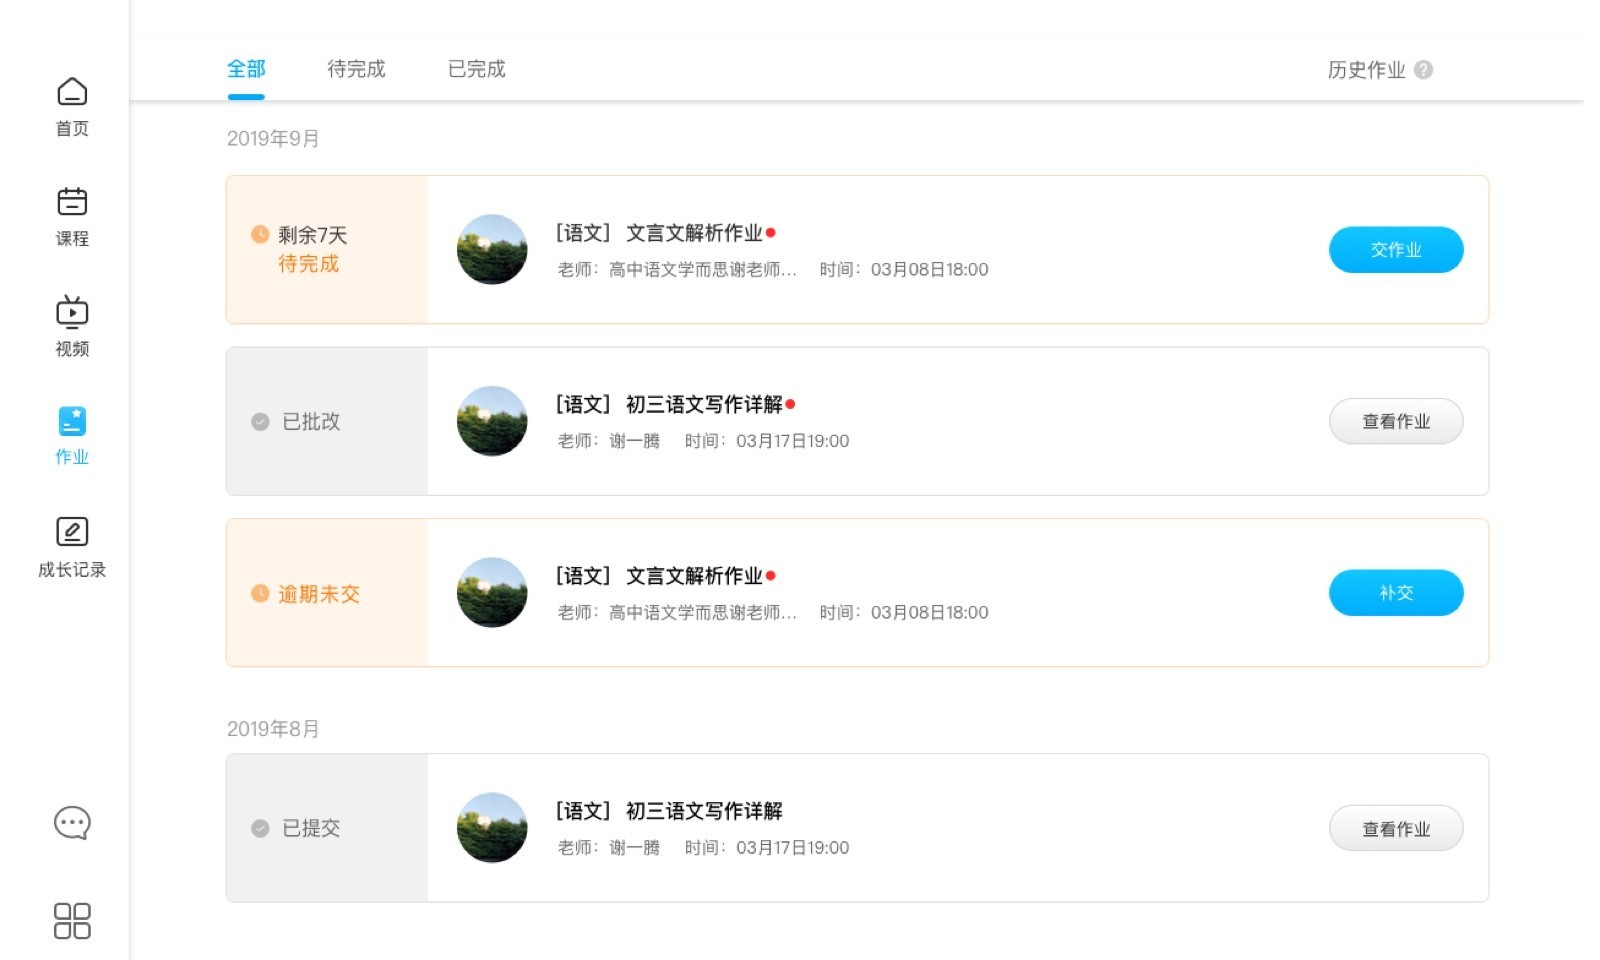Click 查看作业 for the 已批改 assignment
This screenshot has height=960, width=1600.
(x=1395, y=422)
